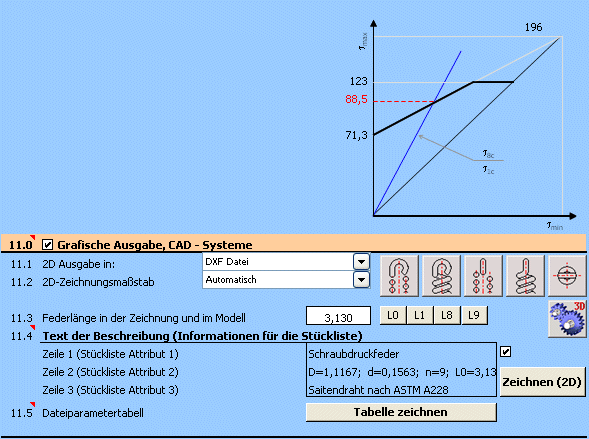The height and width of the screenshot is (439, 589).
Task: Open the 3D gears model icon
Action: (x=567, y=318)
